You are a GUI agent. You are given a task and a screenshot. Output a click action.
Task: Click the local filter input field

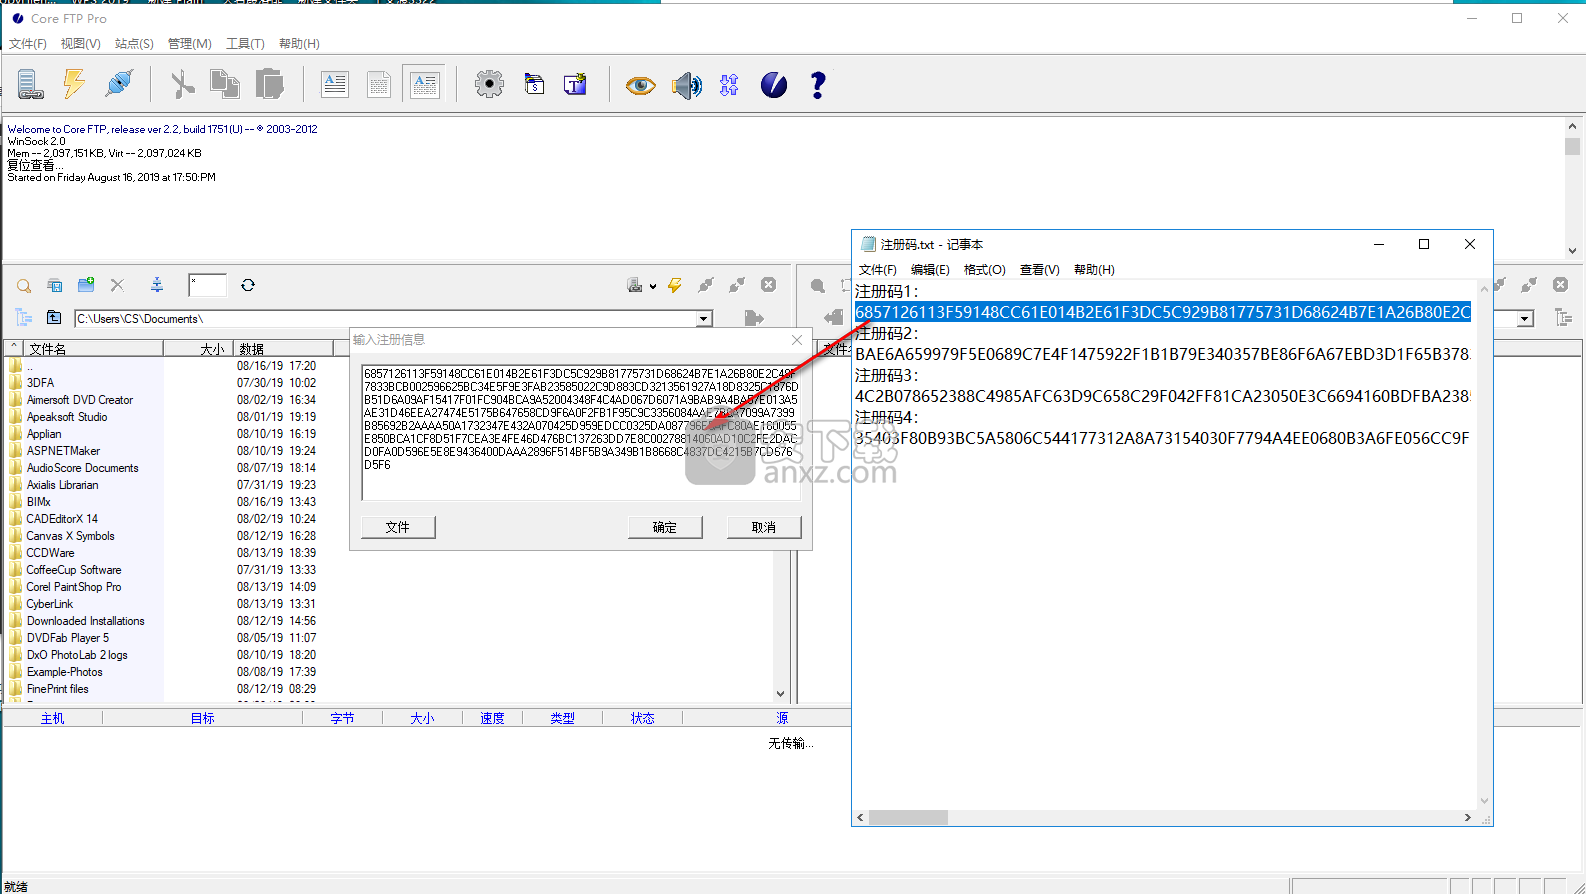point(207,285)
